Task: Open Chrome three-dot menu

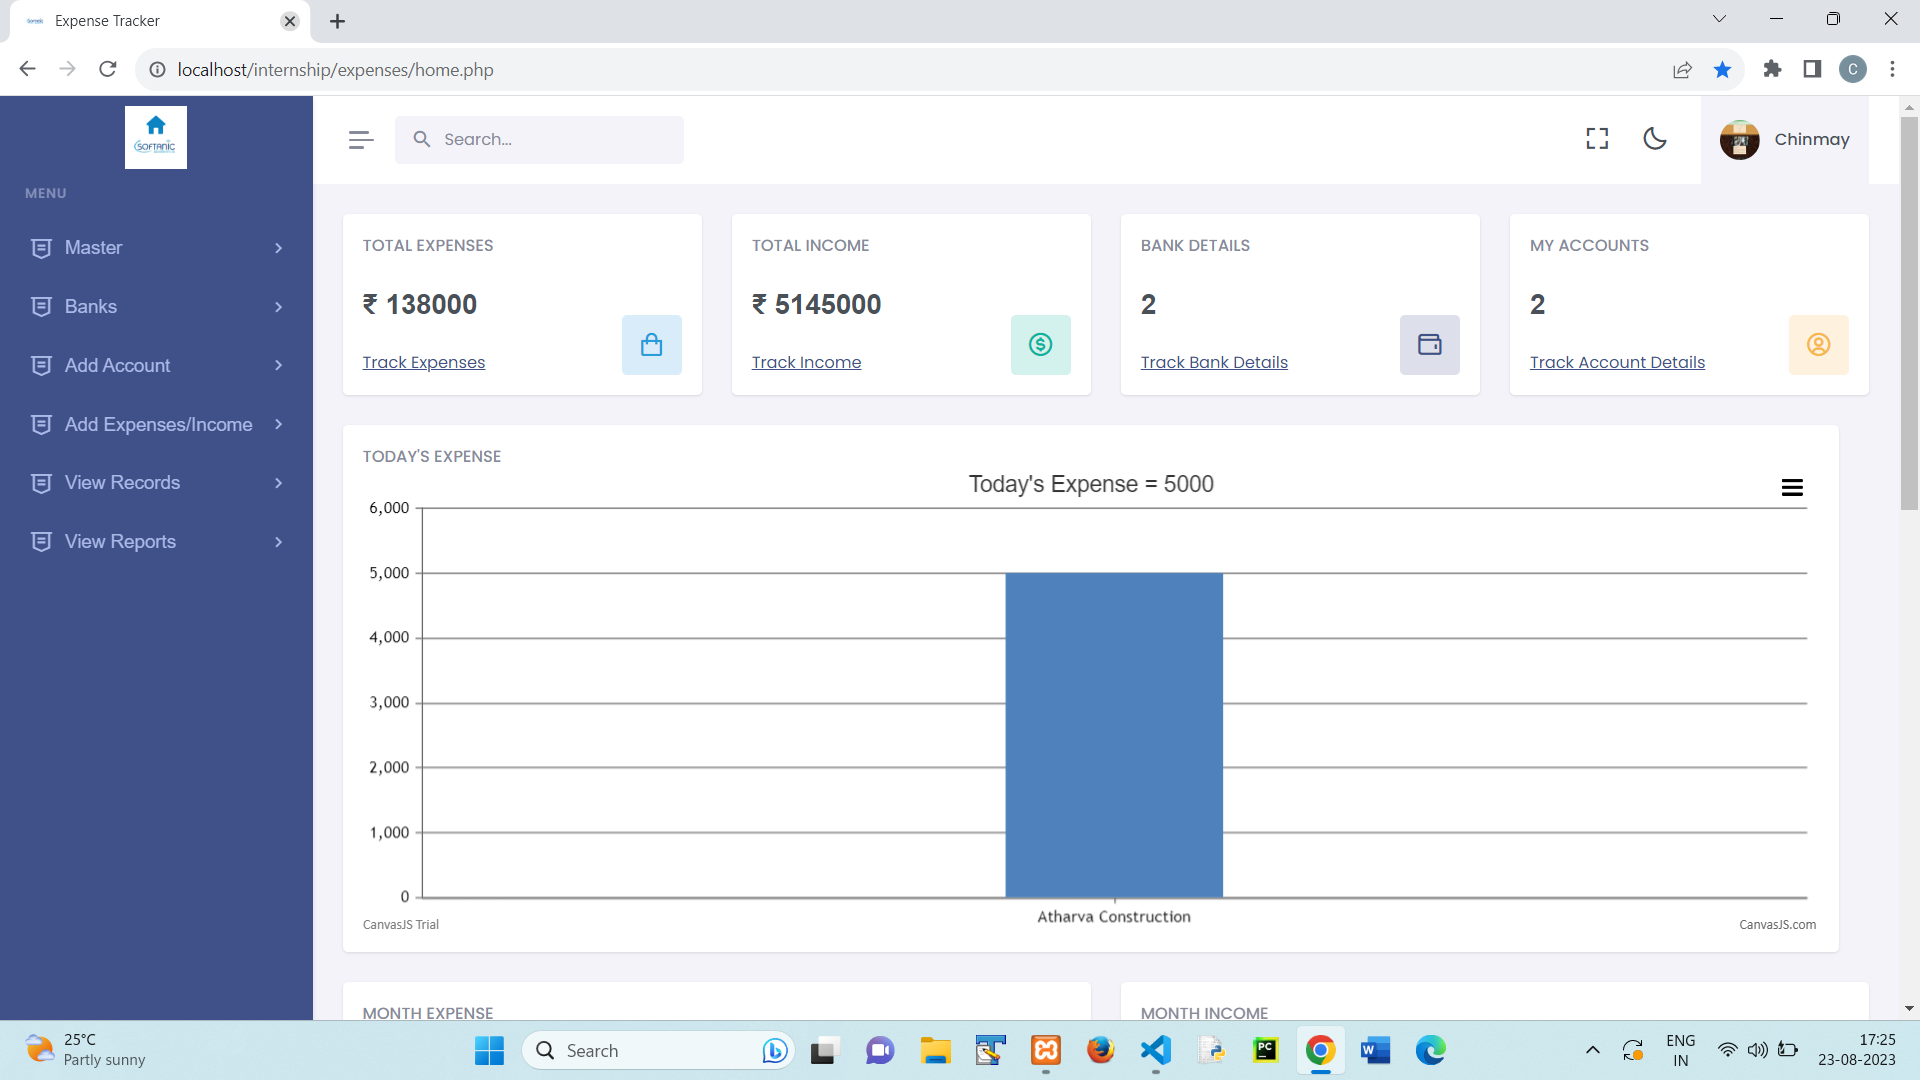Action: (x=1892, y=69)
